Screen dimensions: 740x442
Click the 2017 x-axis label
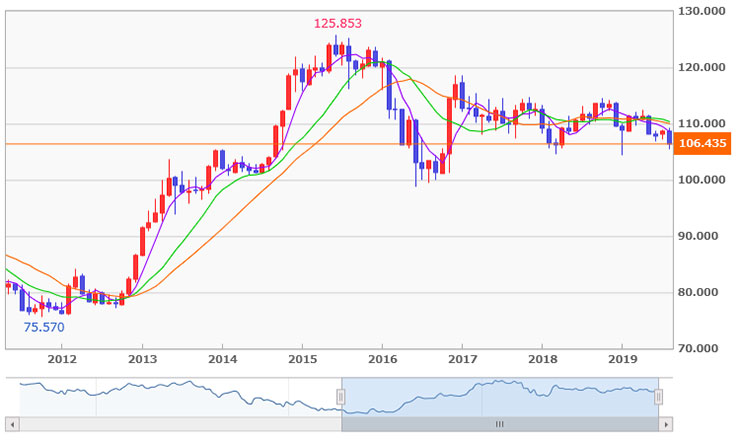(462, 359)
